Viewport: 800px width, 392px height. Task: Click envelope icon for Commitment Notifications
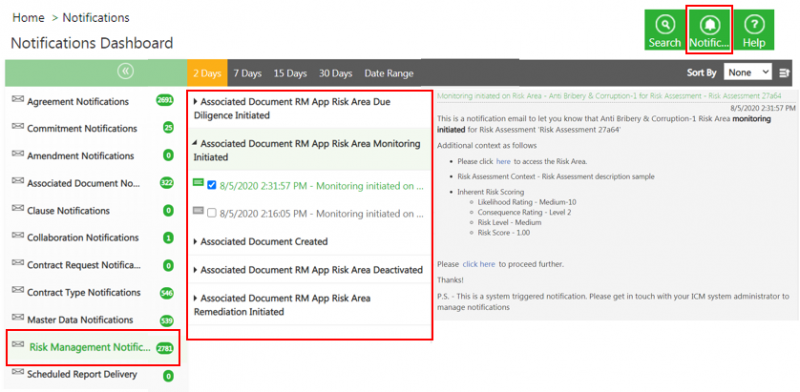tap(18, 126)
